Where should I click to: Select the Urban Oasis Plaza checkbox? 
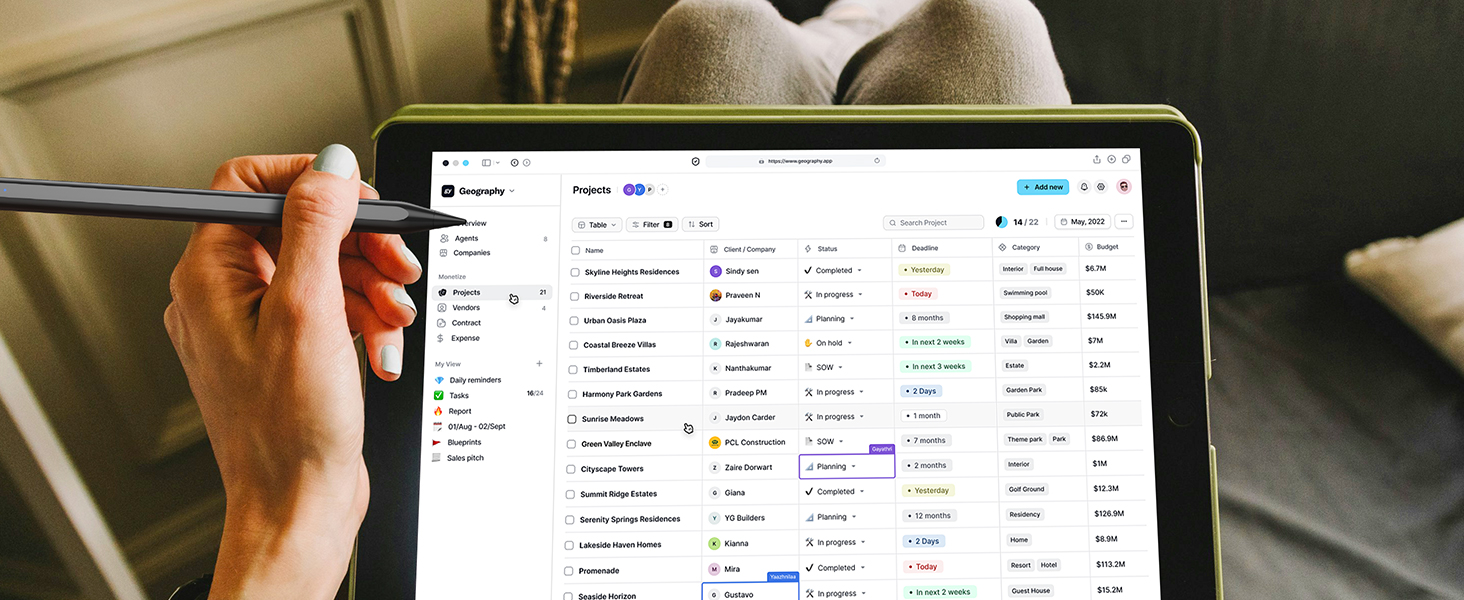(574, 321)
